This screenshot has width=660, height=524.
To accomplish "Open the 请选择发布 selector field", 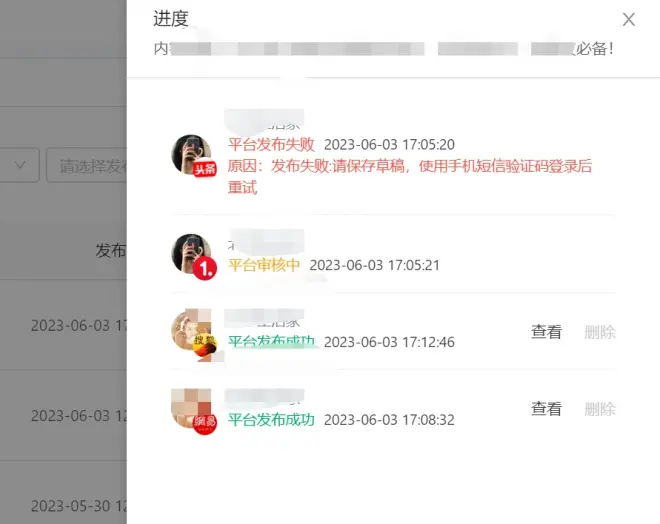I will point(87,165).
